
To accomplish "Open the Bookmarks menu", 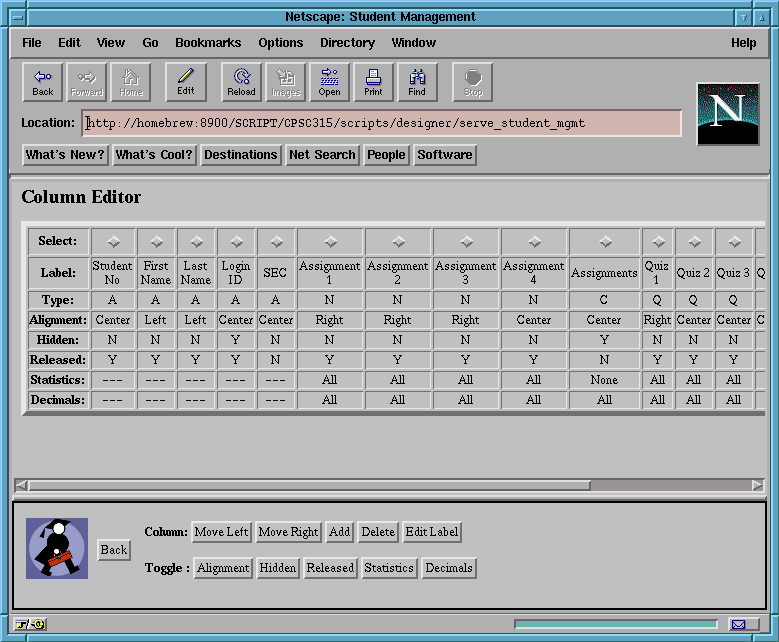I will click(208, 43).
